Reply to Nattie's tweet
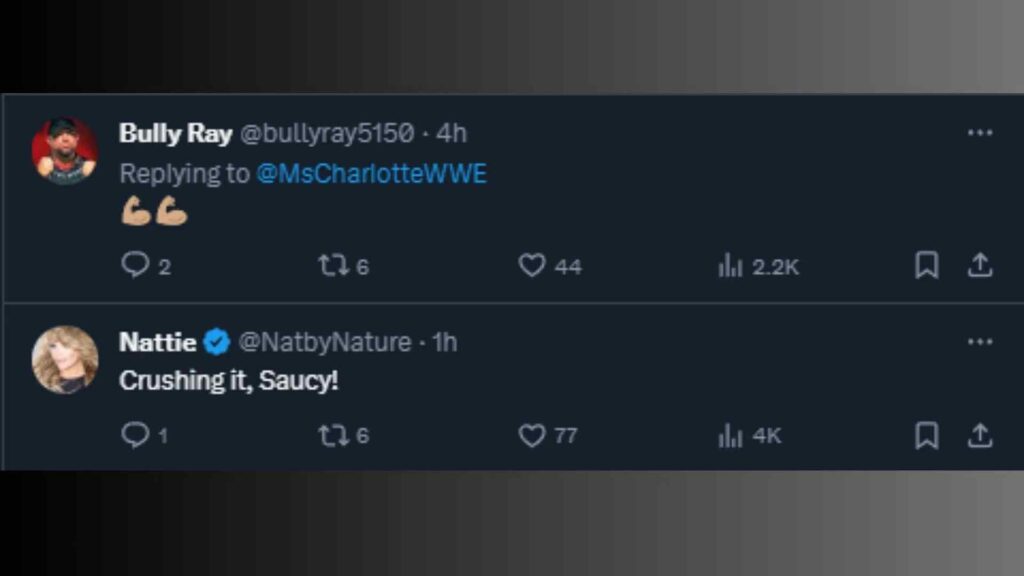This screenshot has width=1024, height=576. click(134, 435)
